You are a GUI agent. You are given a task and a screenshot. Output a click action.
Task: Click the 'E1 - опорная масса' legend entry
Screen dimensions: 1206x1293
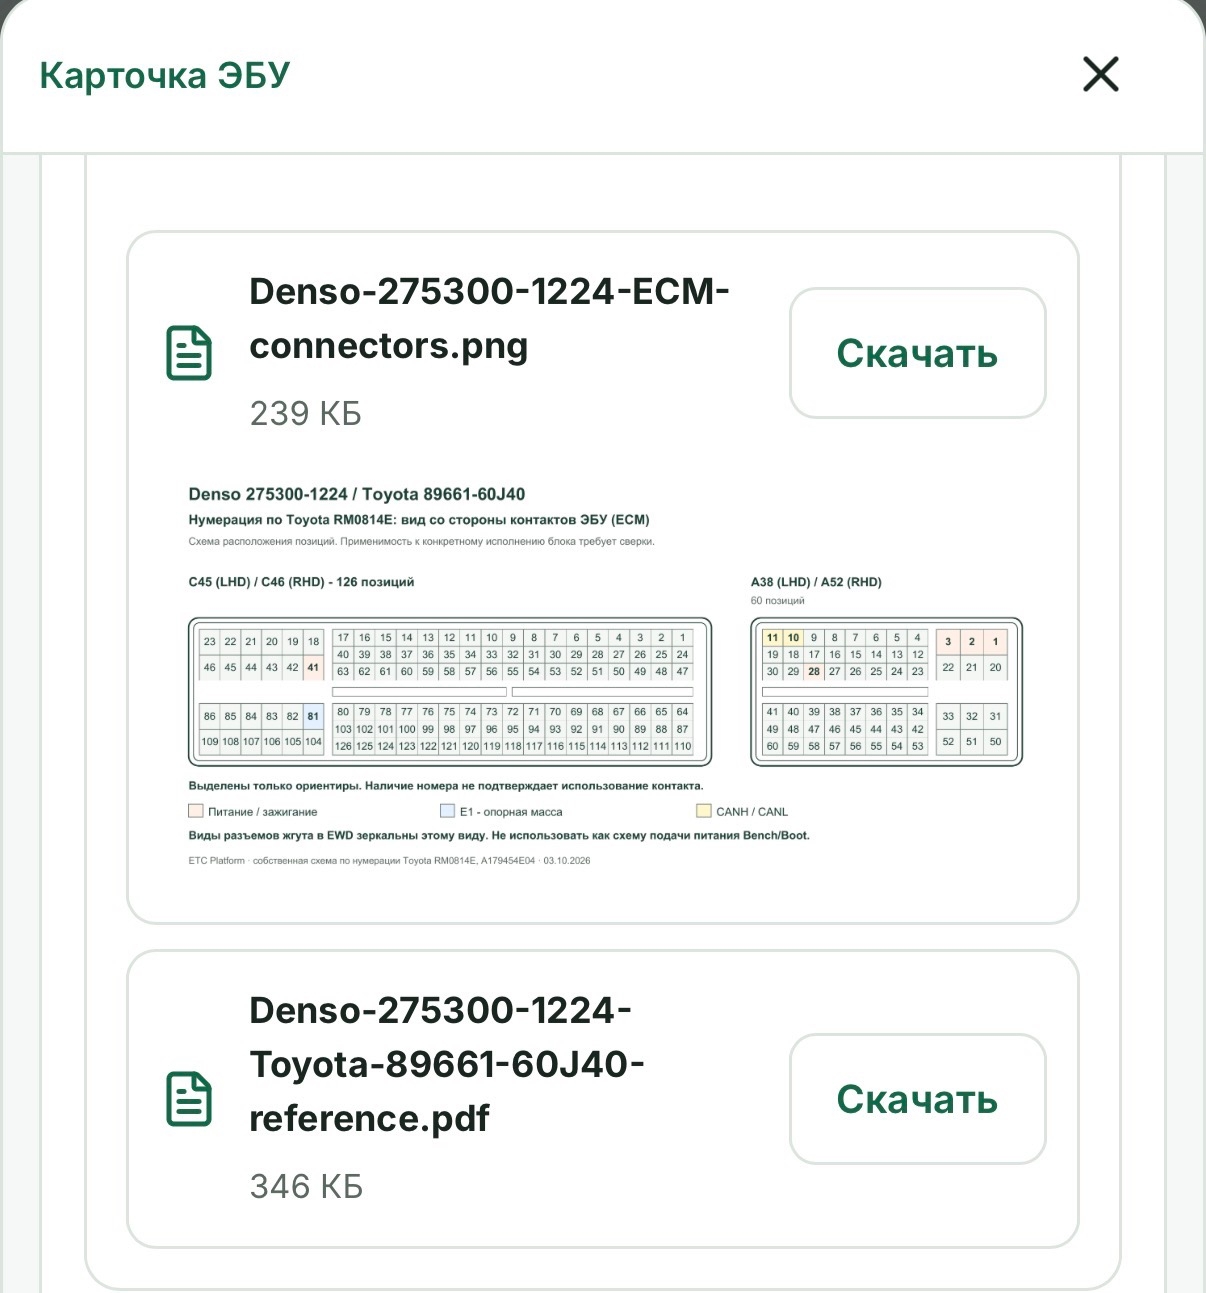point(501,812)
